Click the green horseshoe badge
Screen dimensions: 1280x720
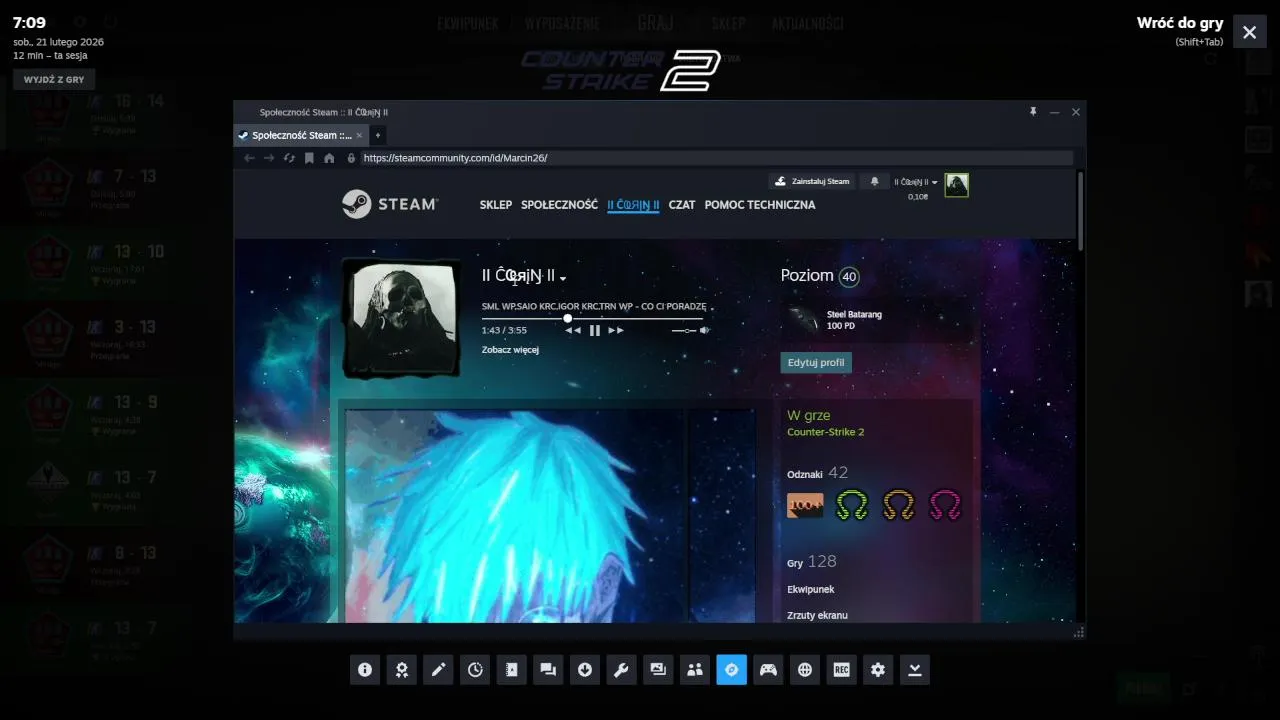tap(852, 506)
